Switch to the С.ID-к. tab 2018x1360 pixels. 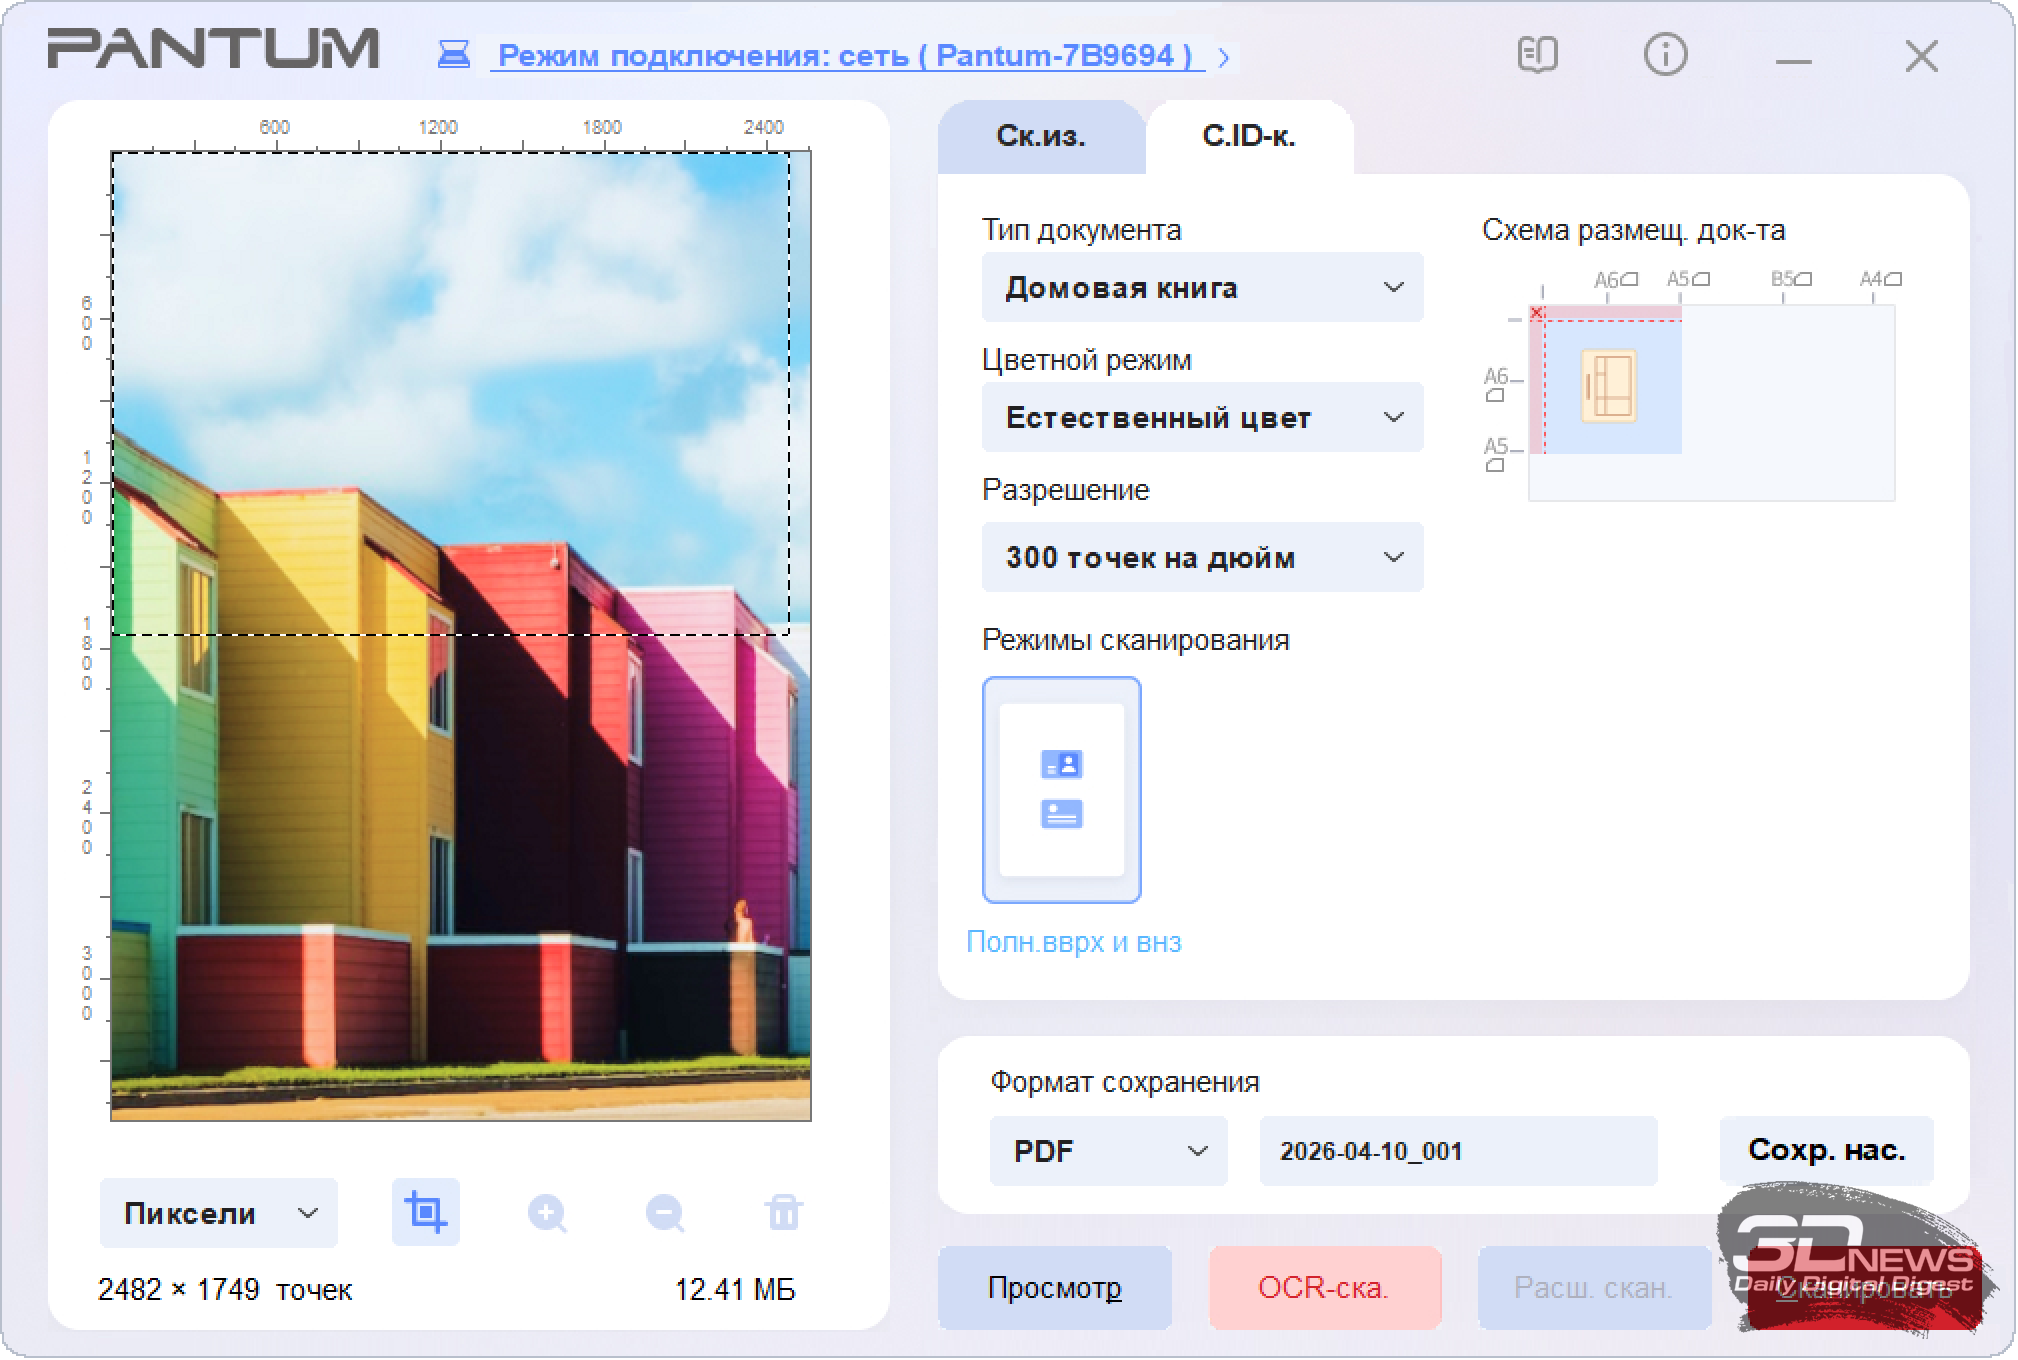click(1248, 137)
